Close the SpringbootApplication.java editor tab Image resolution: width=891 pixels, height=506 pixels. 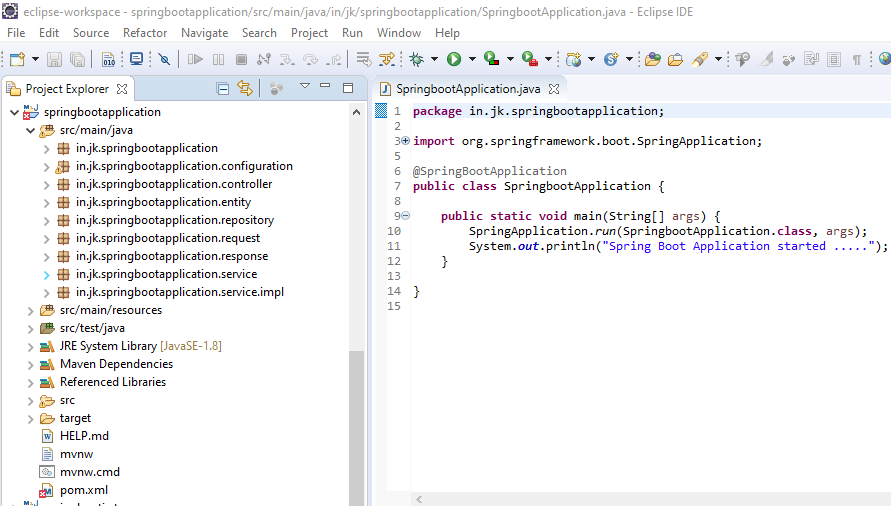(554, 89)
